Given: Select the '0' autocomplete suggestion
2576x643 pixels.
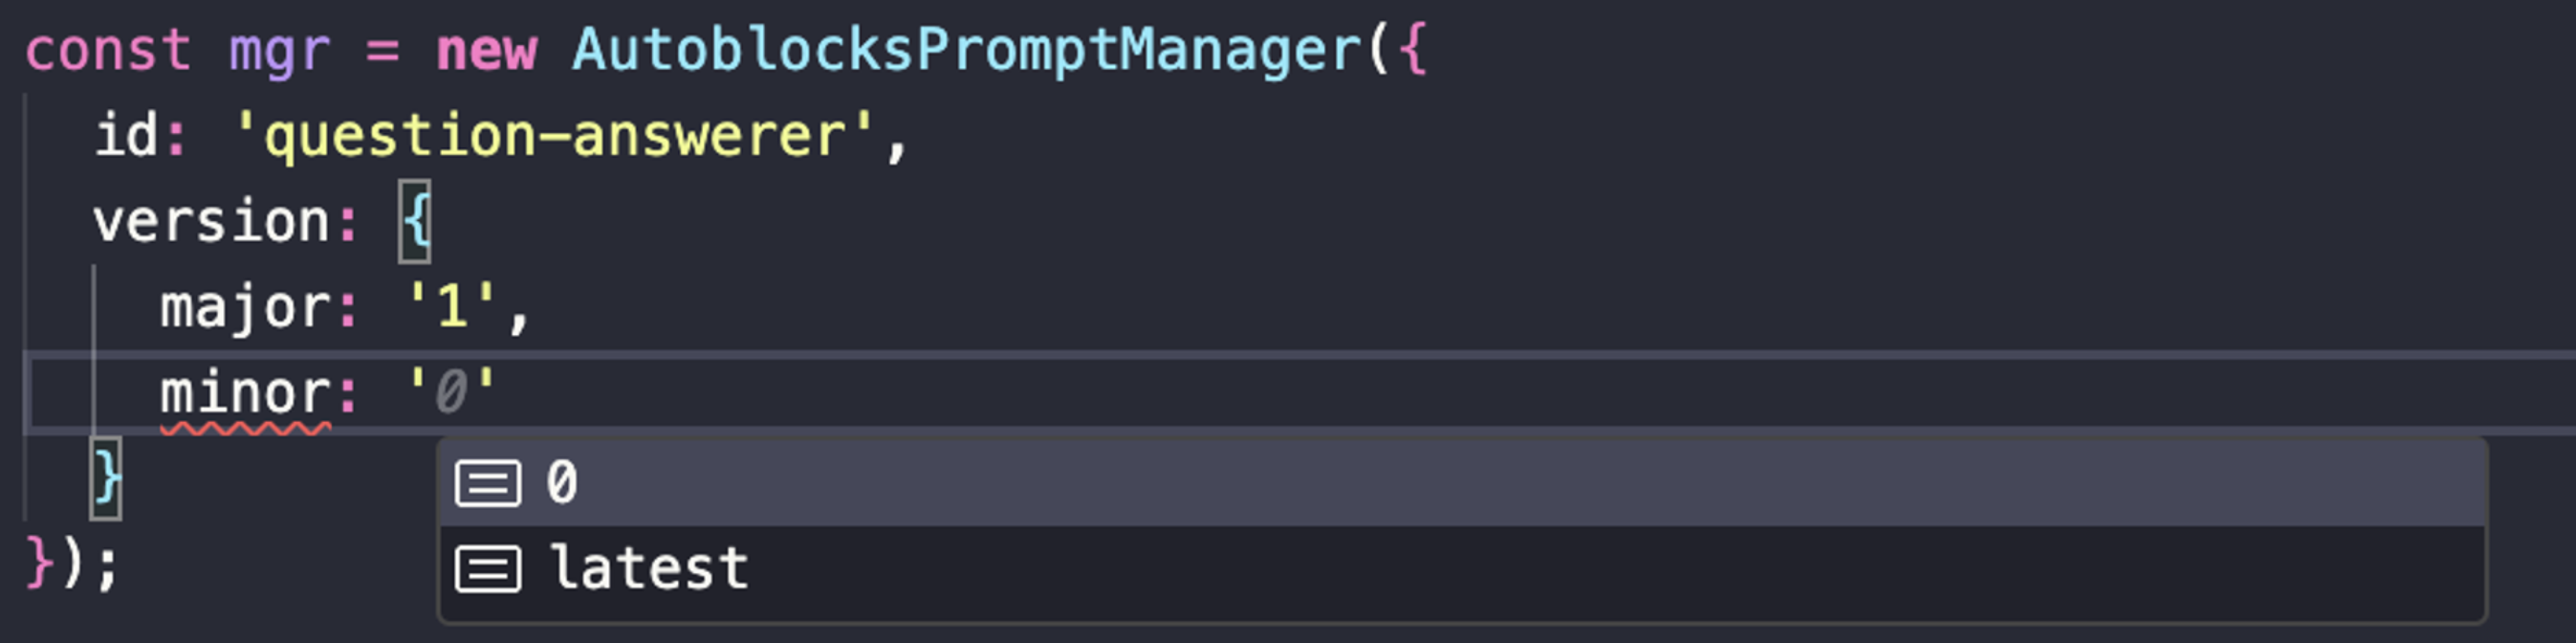Looking at the screenshot, I should tap(562, 483).
